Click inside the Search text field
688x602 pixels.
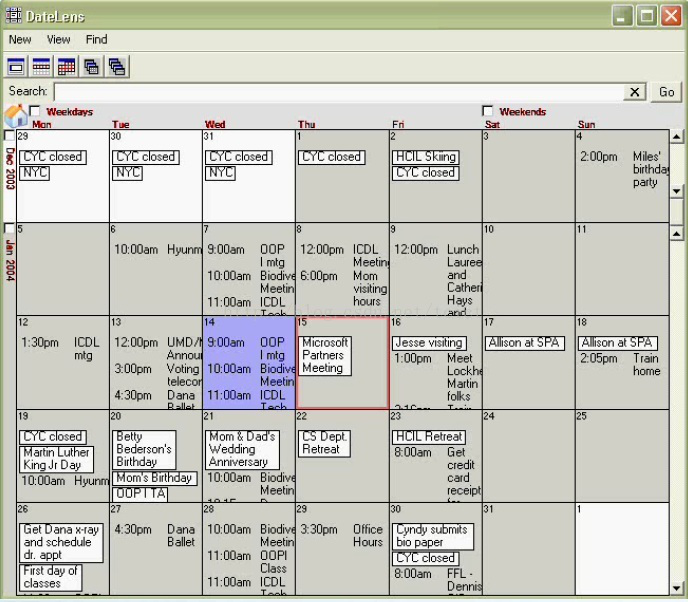338,92
